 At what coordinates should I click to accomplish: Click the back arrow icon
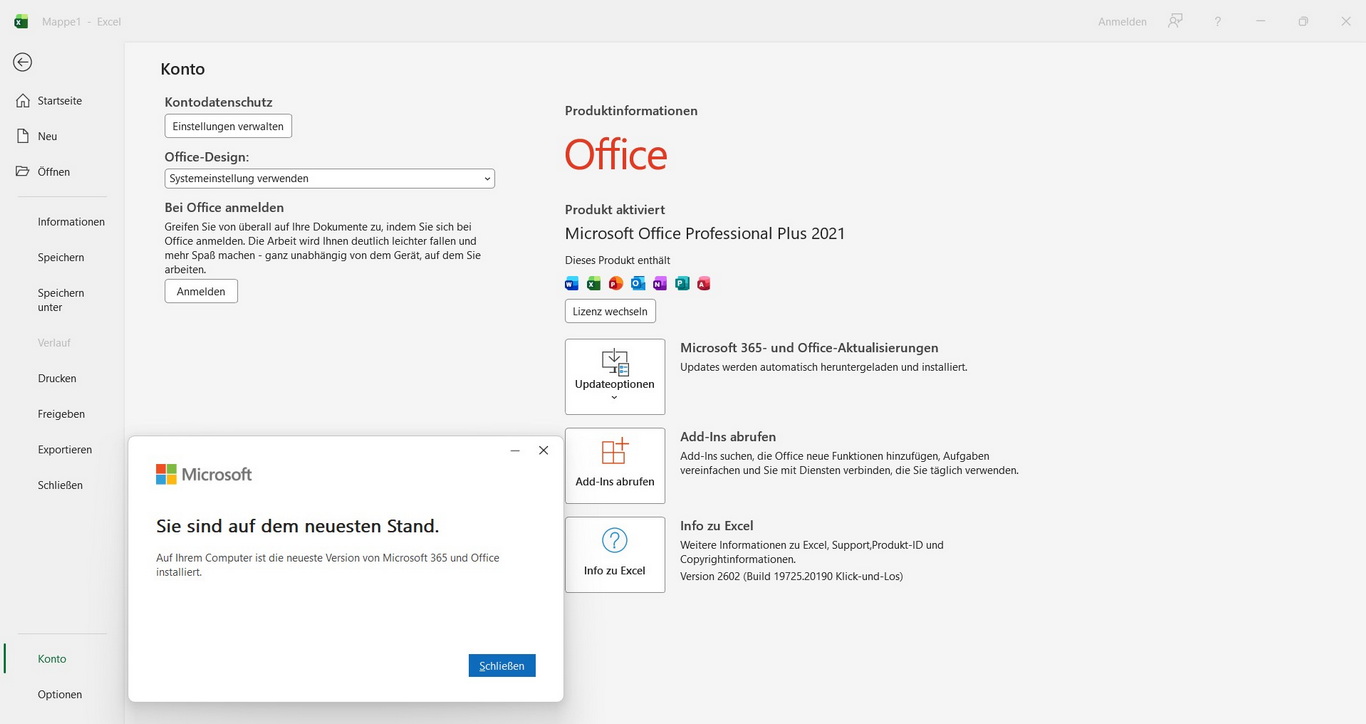click(x=22, y=62)
